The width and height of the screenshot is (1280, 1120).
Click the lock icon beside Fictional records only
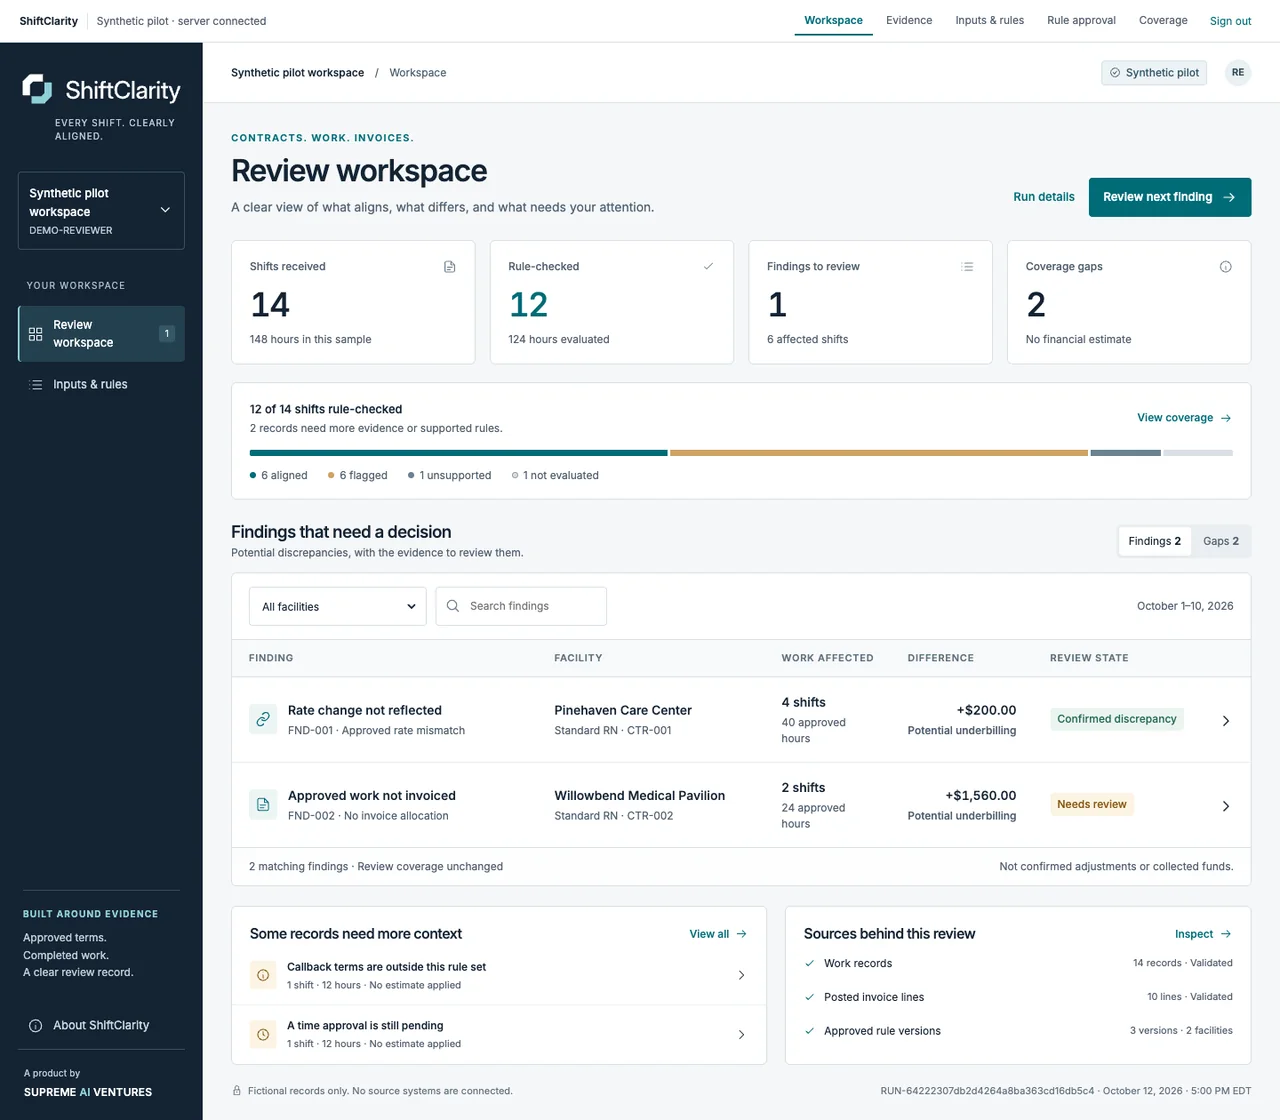click(x=237, y=1091)
